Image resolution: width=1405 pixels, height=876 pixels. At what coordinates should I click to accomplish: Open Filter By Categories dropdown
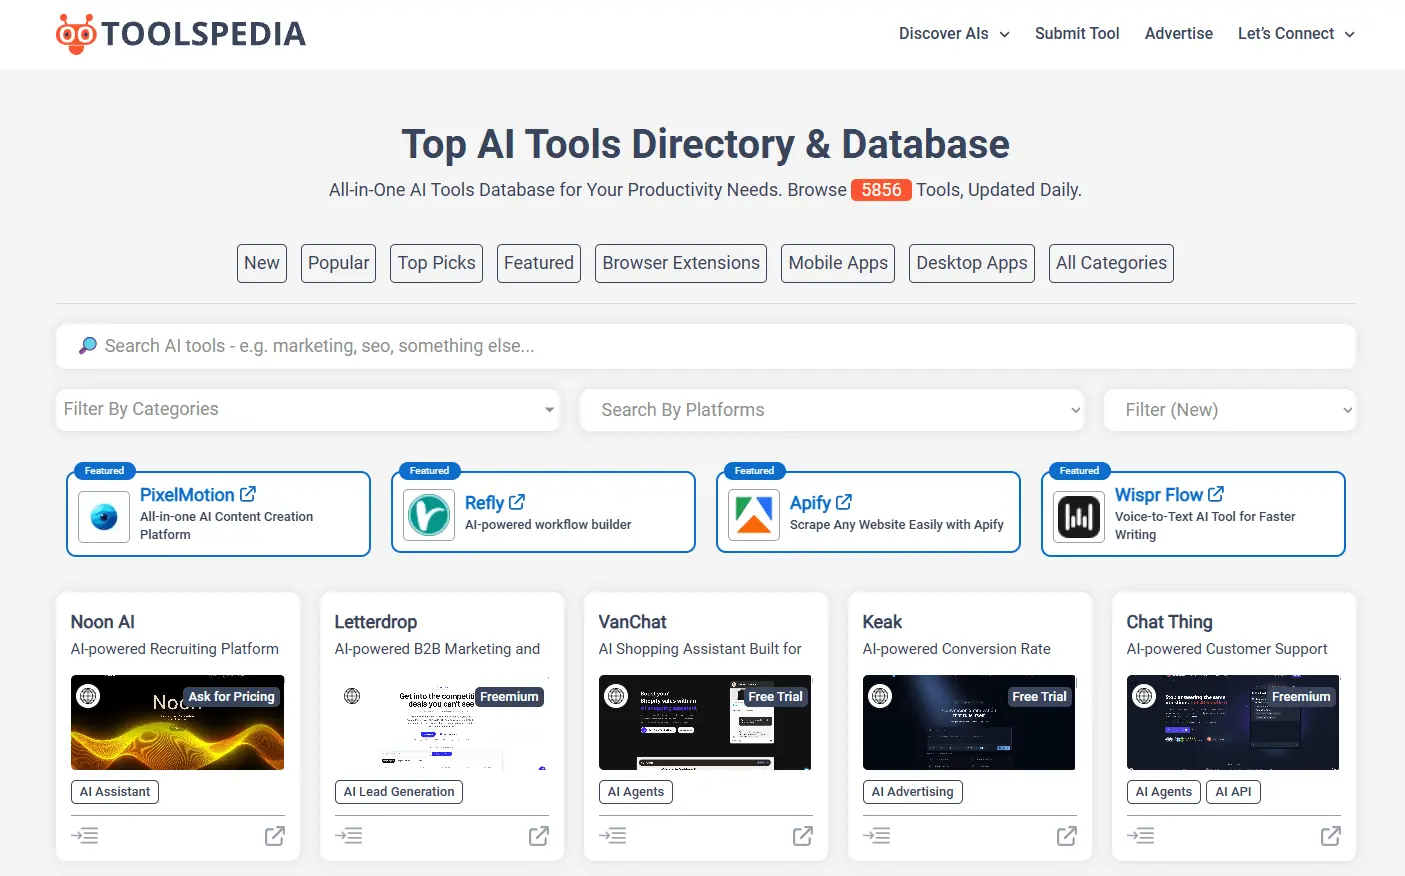pos(308,410)
